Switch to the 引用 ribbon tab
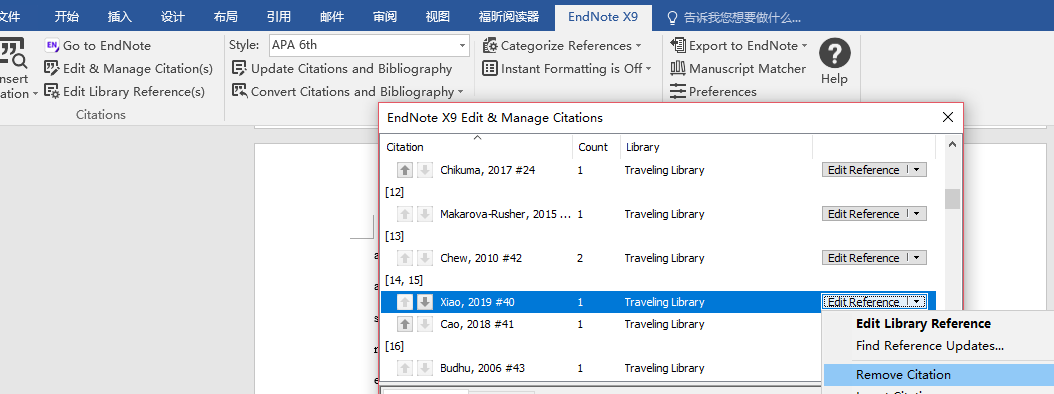The height and width of the screenshot is (394, 1054). tap(278, 17)
